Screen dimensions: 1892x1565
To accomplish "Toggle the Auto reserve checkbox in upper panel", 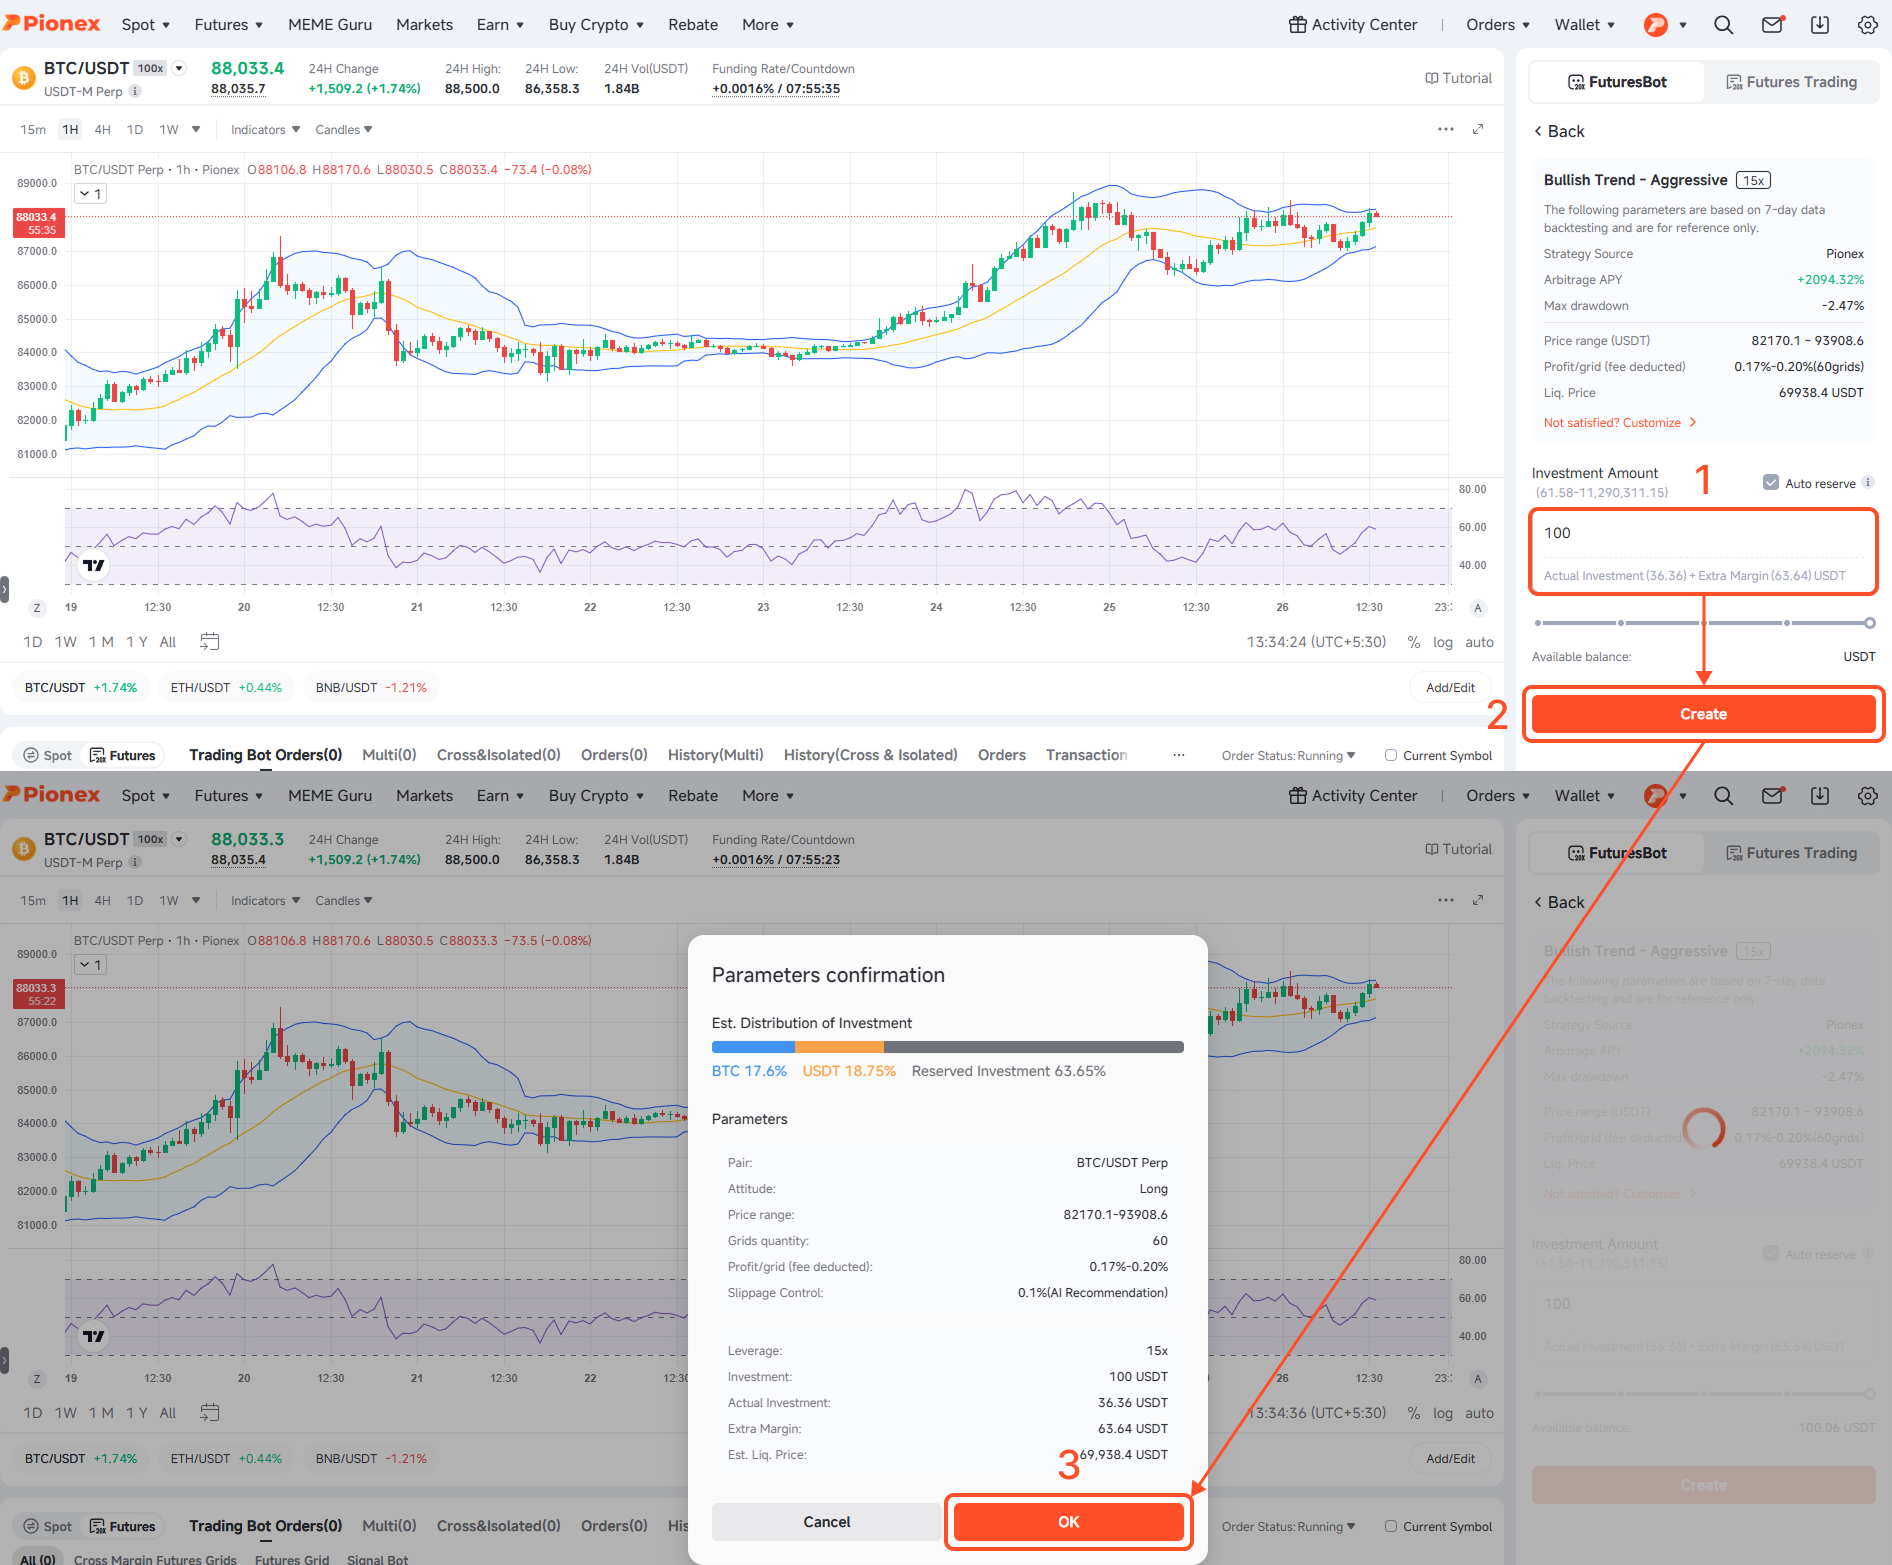I will point(1771,482).
